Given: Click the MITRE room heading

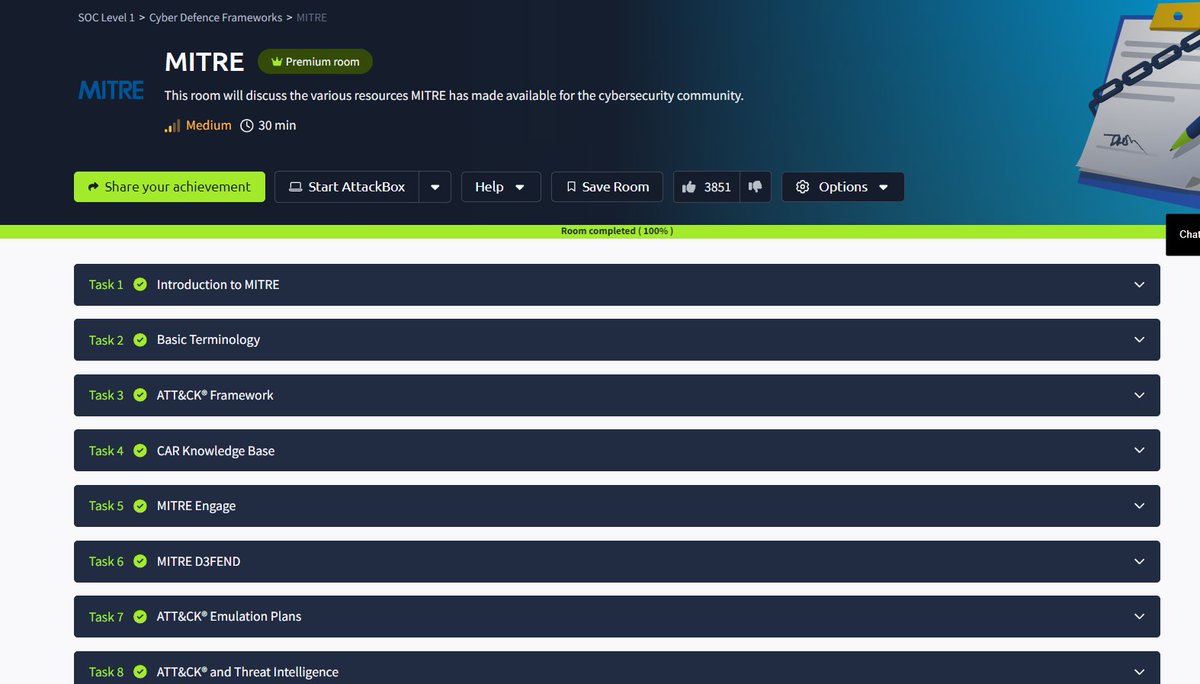Looking at the screenshot, I should [x=204, y=62].
